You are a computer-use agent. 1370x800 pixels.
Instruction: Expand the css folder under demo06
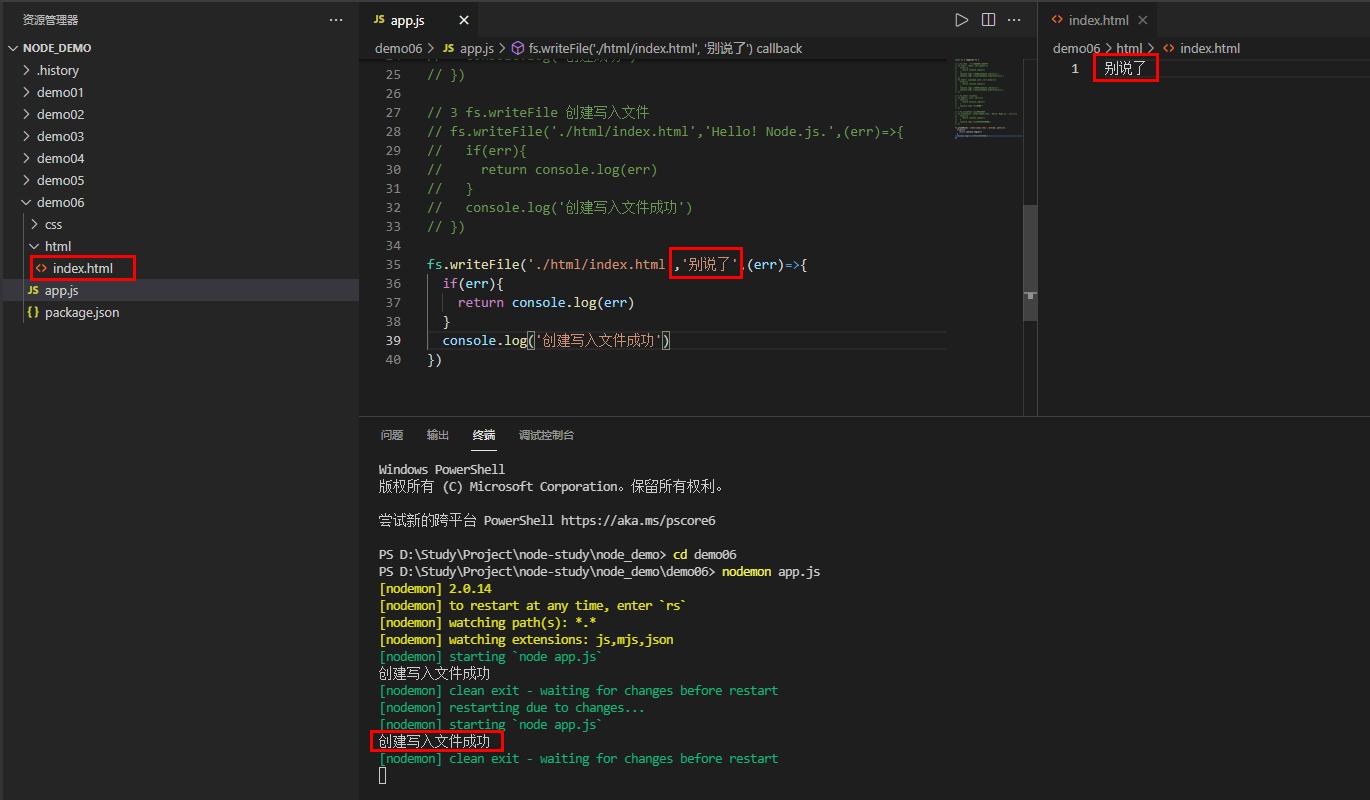(53, 224)
